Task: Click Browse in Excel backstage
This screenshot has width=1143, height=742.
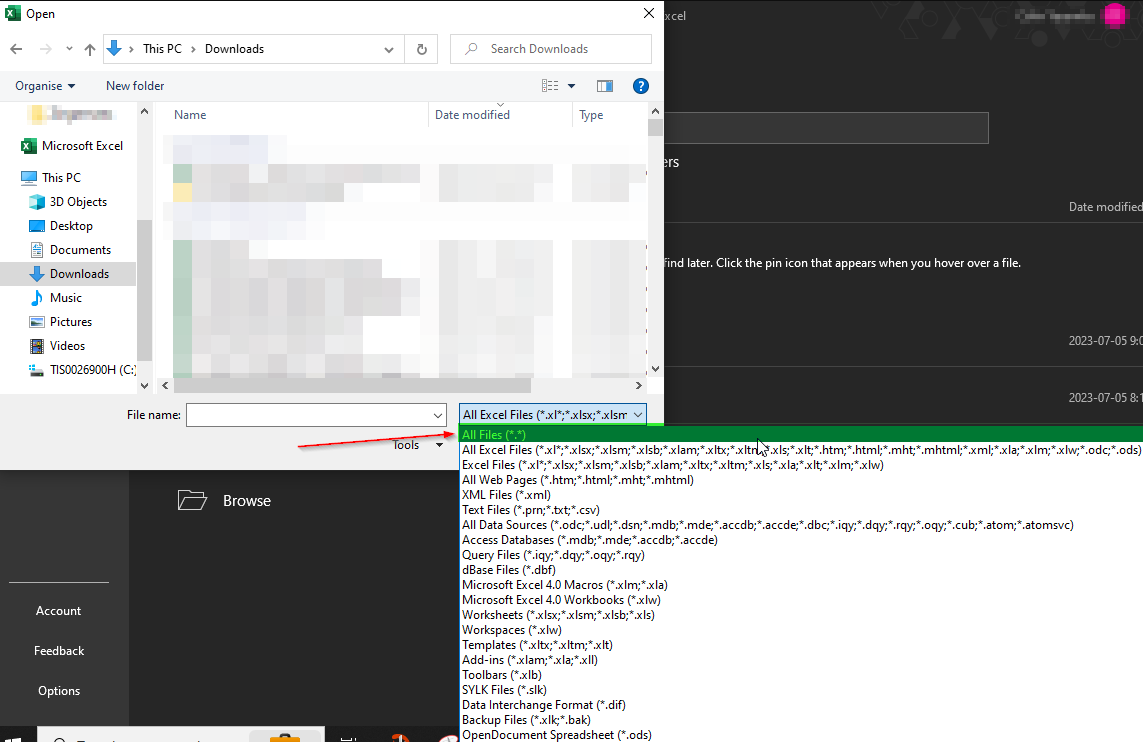Action: pyautogui.click(x=225, y=501)
